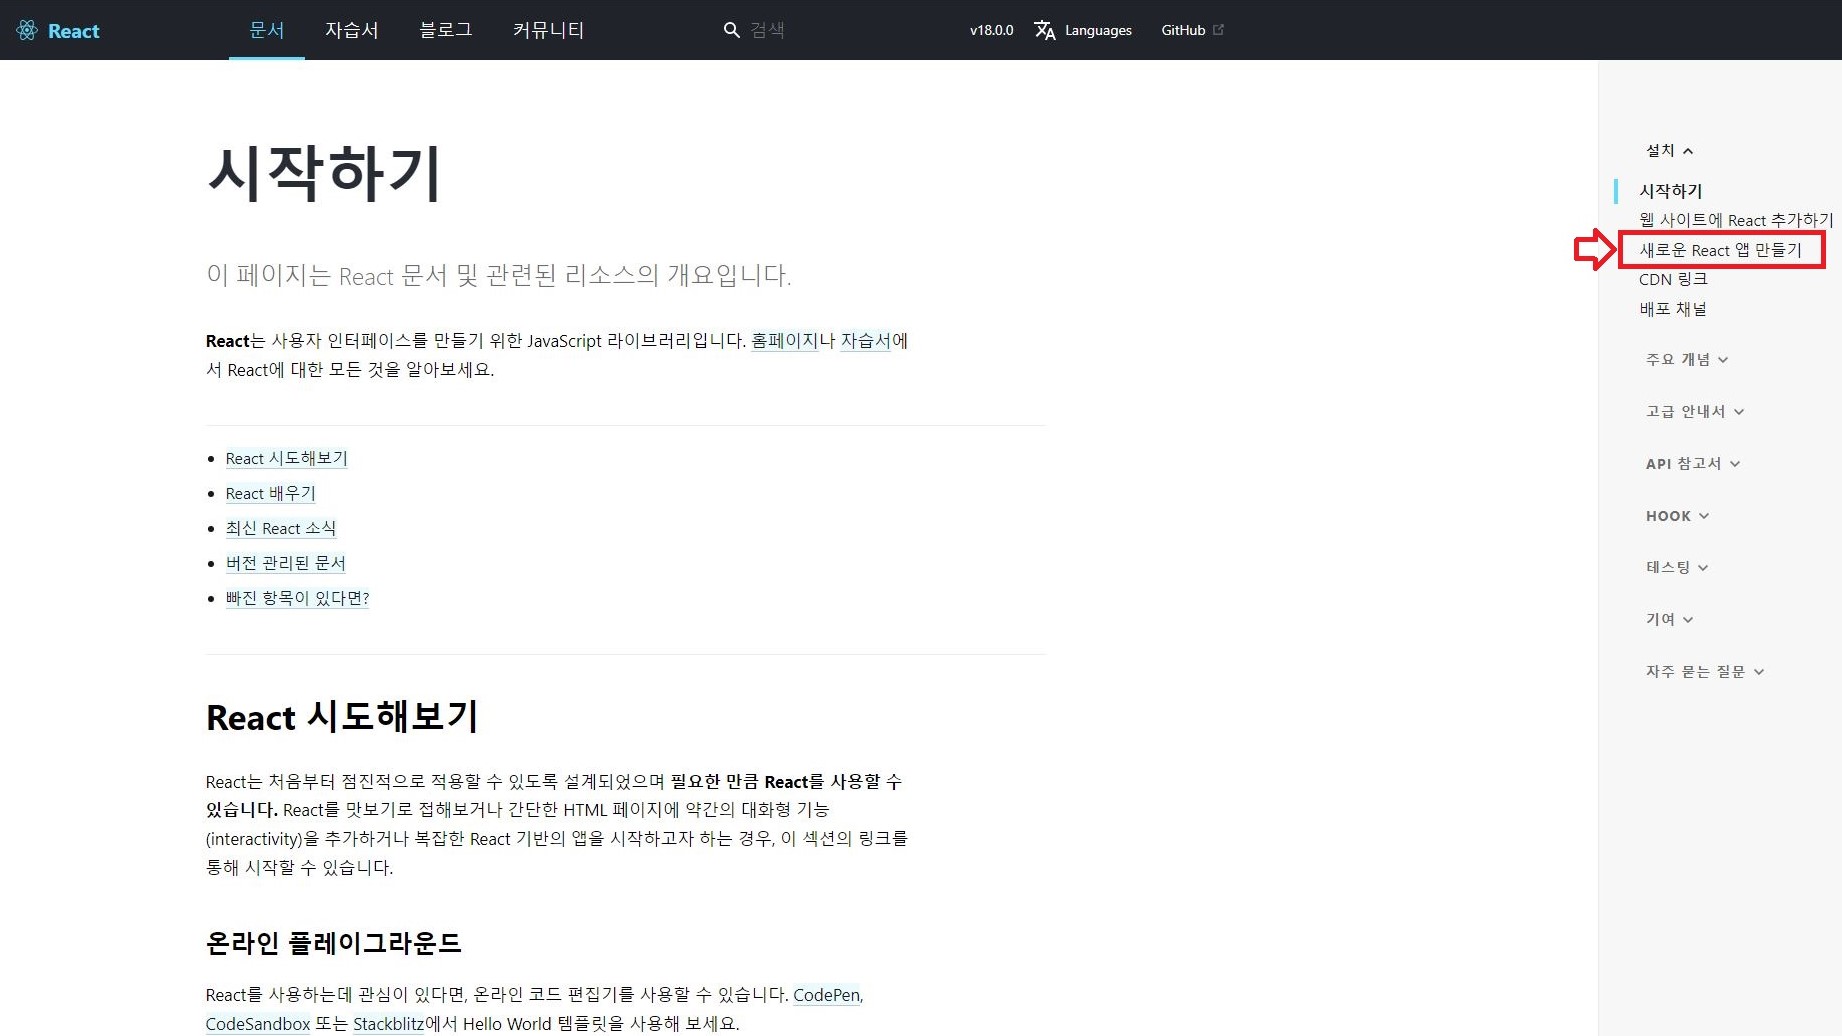Viewport: 1842px width, 1036px height.
Task: Expand the HOOK sidebar section
Action: pyautogui.click(x=1678, y=516)
